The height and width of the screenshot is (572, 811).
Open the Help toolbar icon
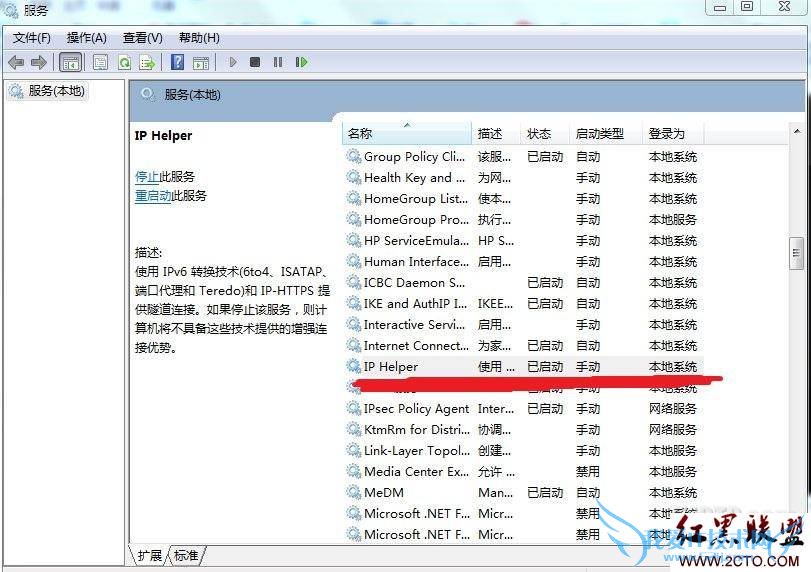point(177,62)
